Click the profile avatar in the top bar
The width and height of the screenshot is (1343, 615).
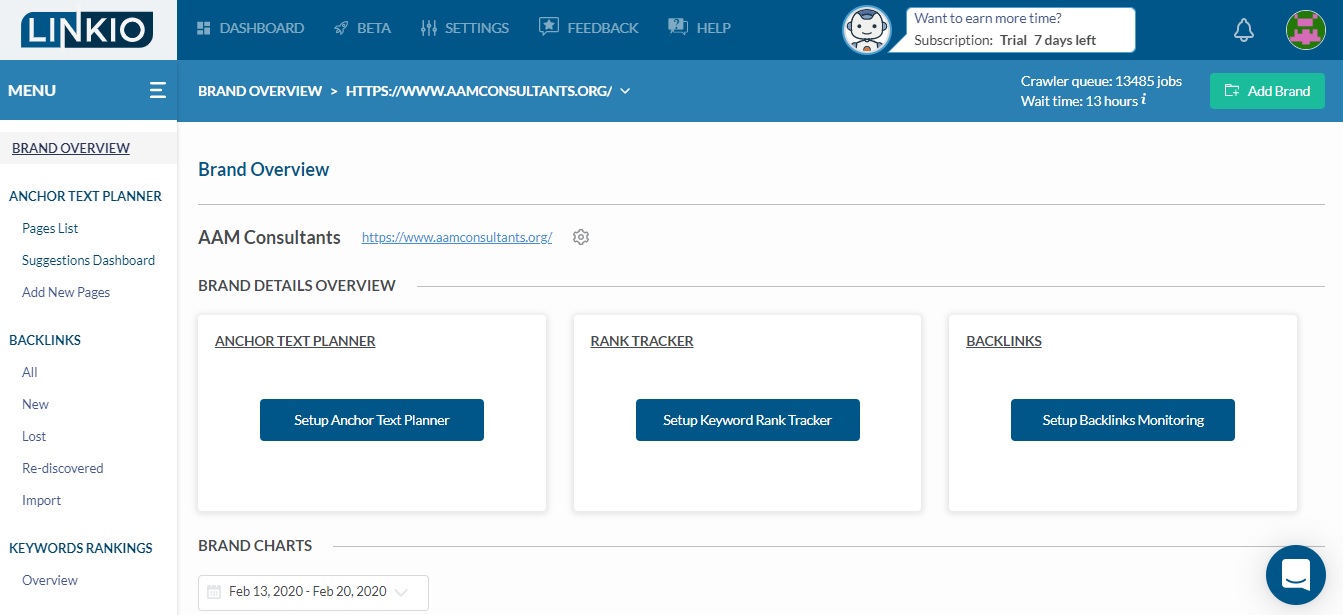(x=1305, y=29)
